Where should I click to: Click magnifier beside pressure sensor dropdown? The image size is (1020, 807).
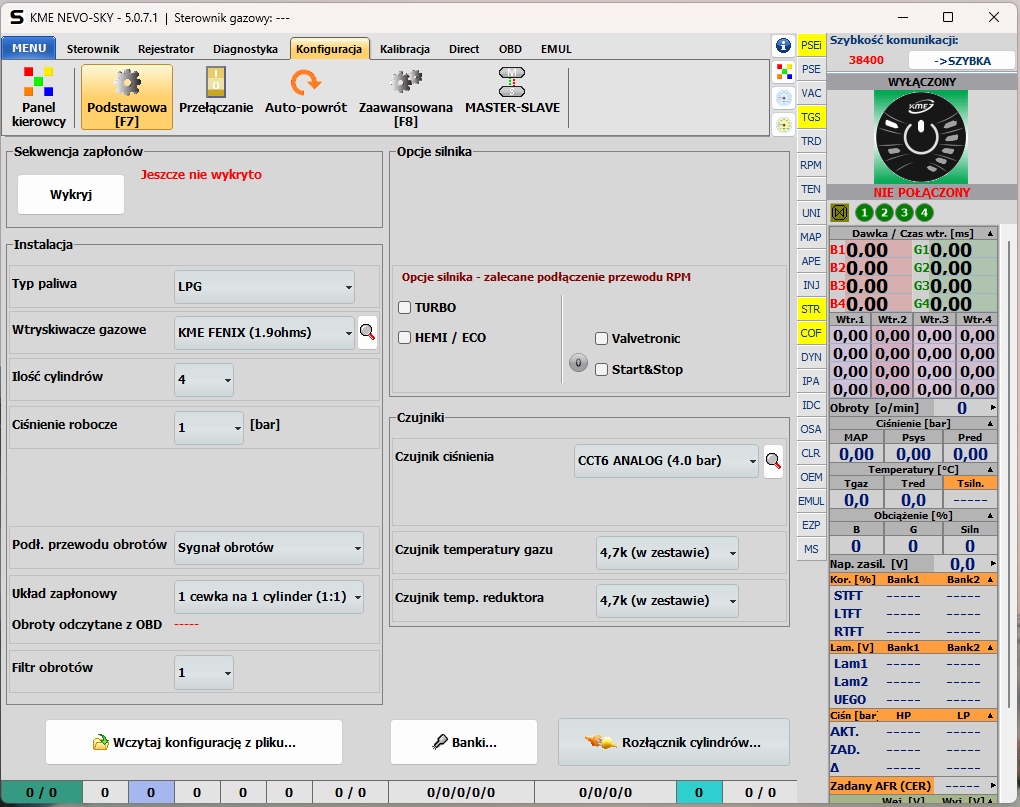(x=773, y=461)
